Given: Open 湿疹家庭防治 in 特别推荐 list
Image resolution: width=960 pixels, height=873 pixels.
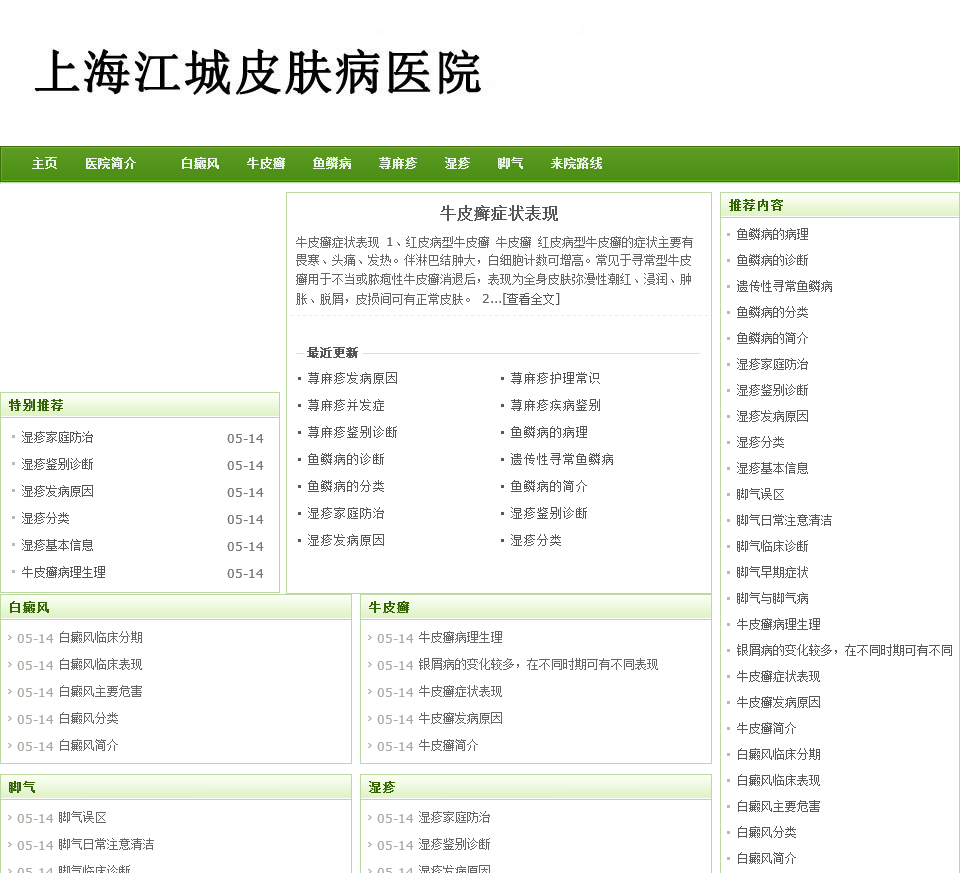Looking at the screenshot, I should pyautogui.click(x=57, y=437).
